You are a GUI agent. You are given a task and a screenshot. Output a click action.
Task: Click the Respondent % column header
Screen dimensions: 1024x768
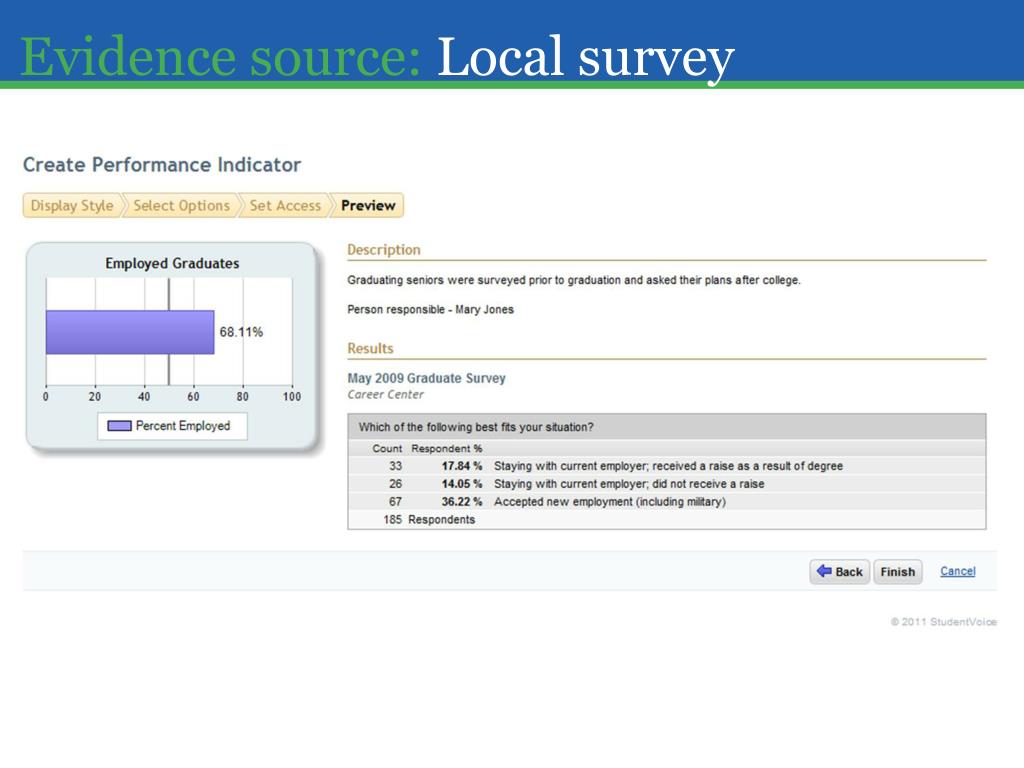pos(447,449)
